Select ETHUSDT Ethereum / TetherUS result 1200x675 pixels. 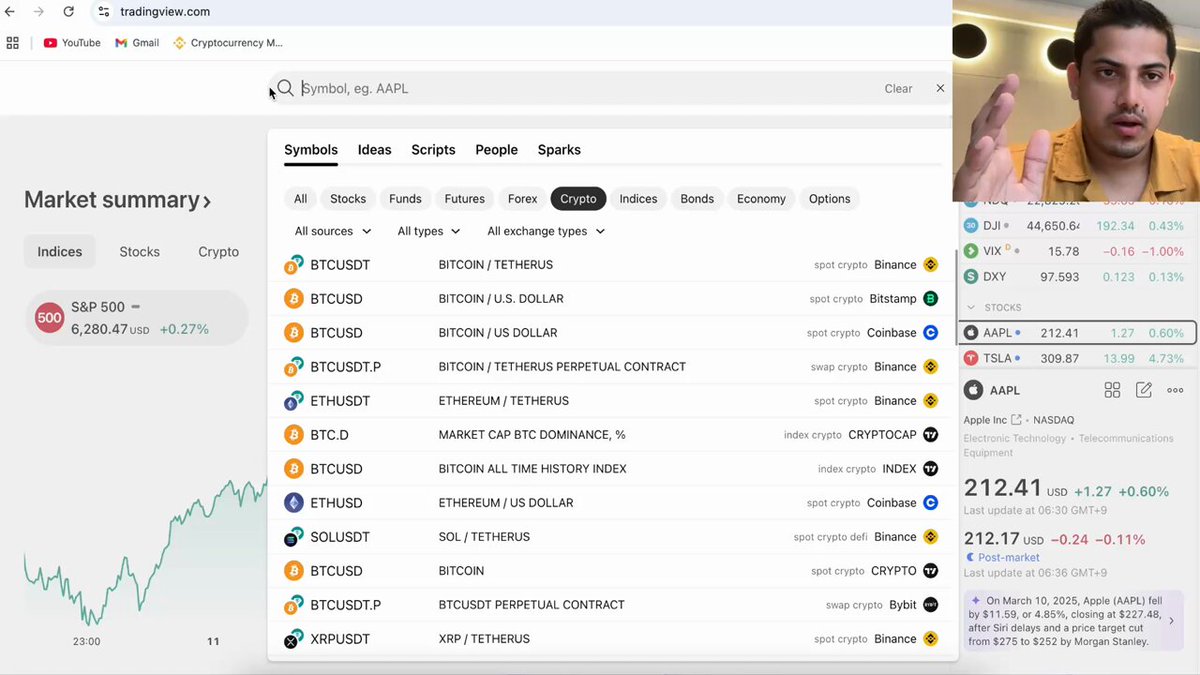pyautogui.click(x=611, y=401)
